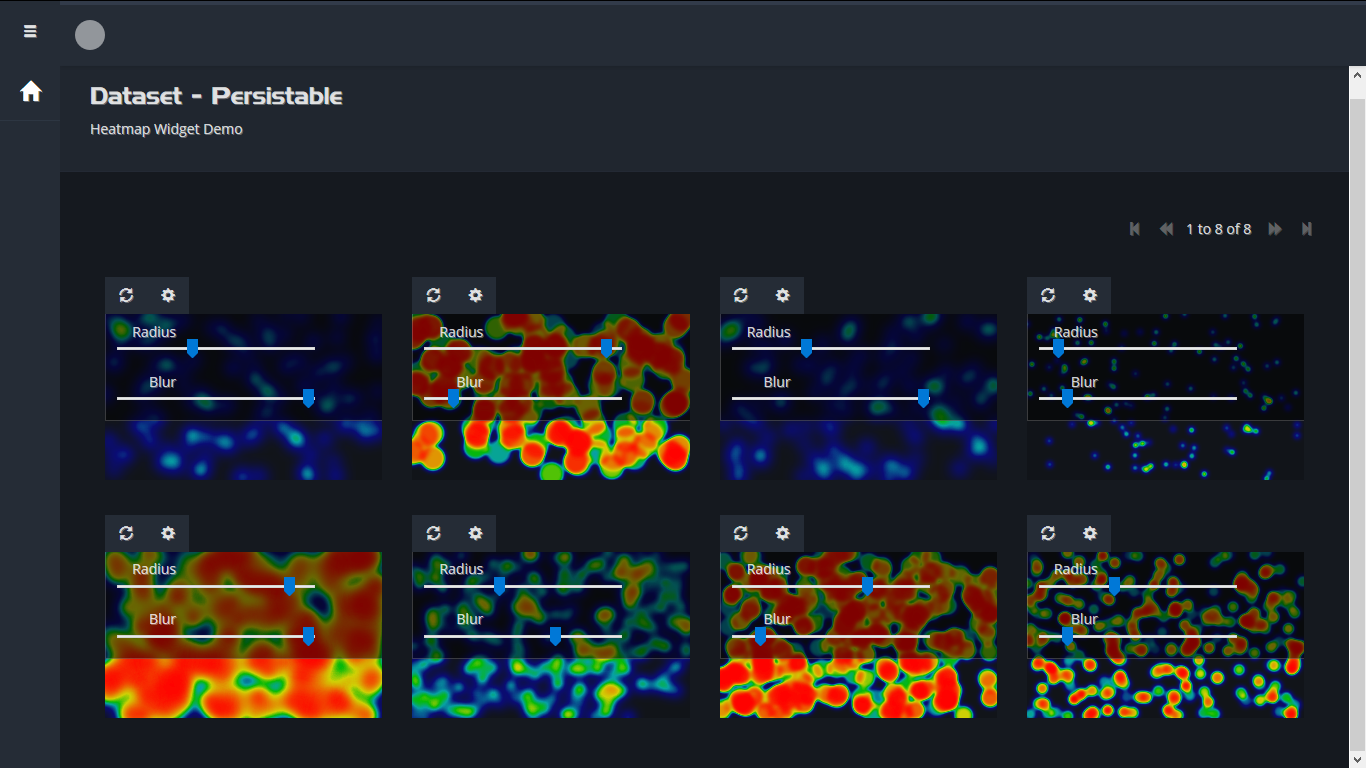Open settings of first heatmap in top row
Image resolution: width=1366 pixels, height=768 pixels.
coord(168,295)
